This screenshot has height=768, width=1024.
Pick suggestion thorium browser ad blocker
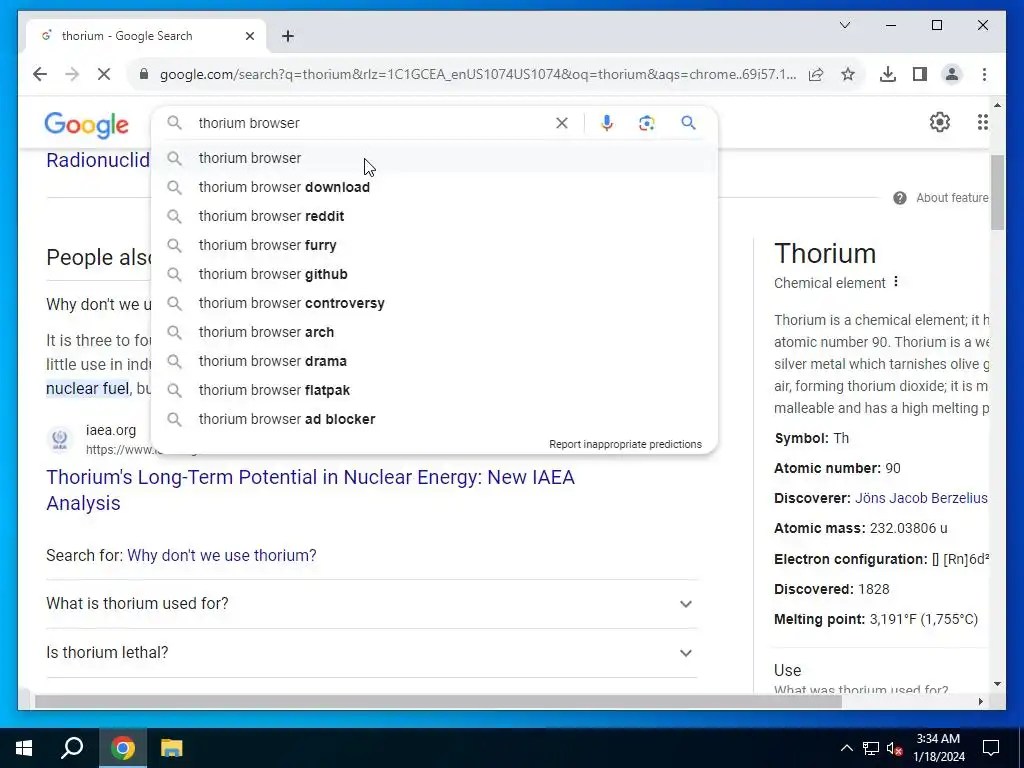point(434,419)
